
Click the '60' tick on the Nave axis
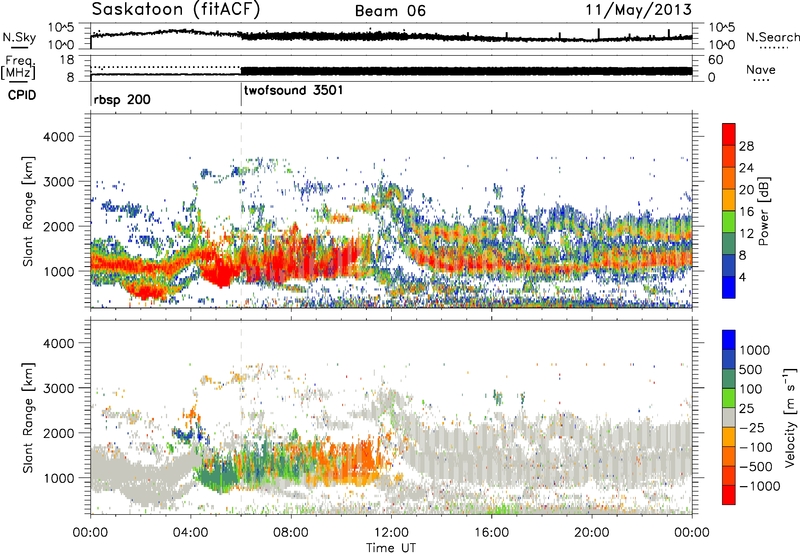715,60
